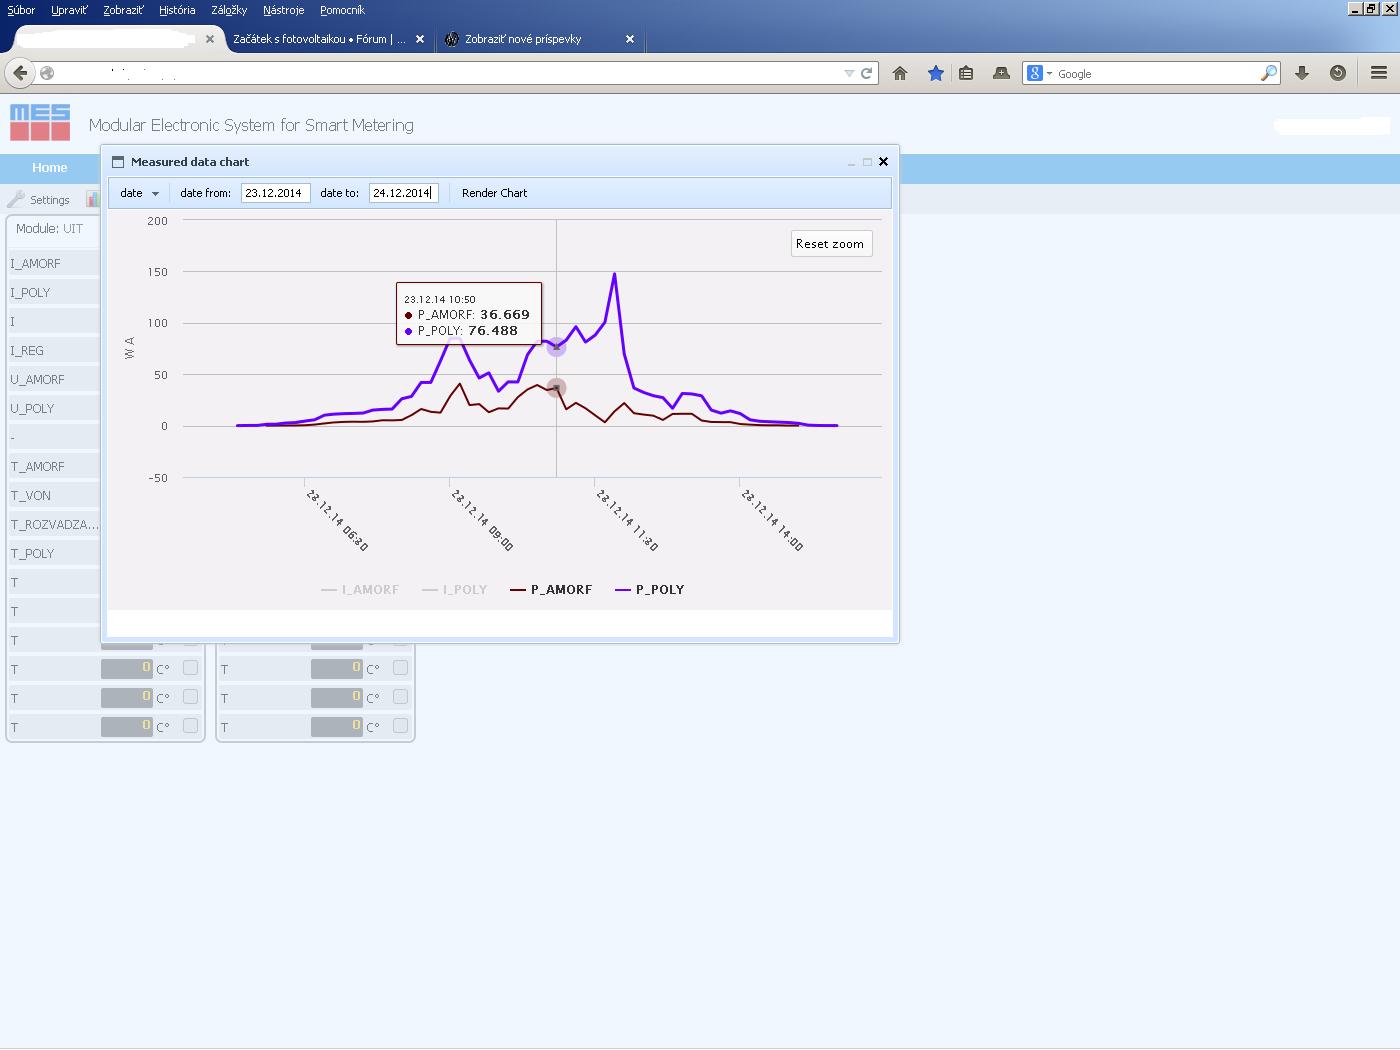Expand the URL bar history dropdown
Viewport: 1400px width, 1050px height.
tap(849, 73)
